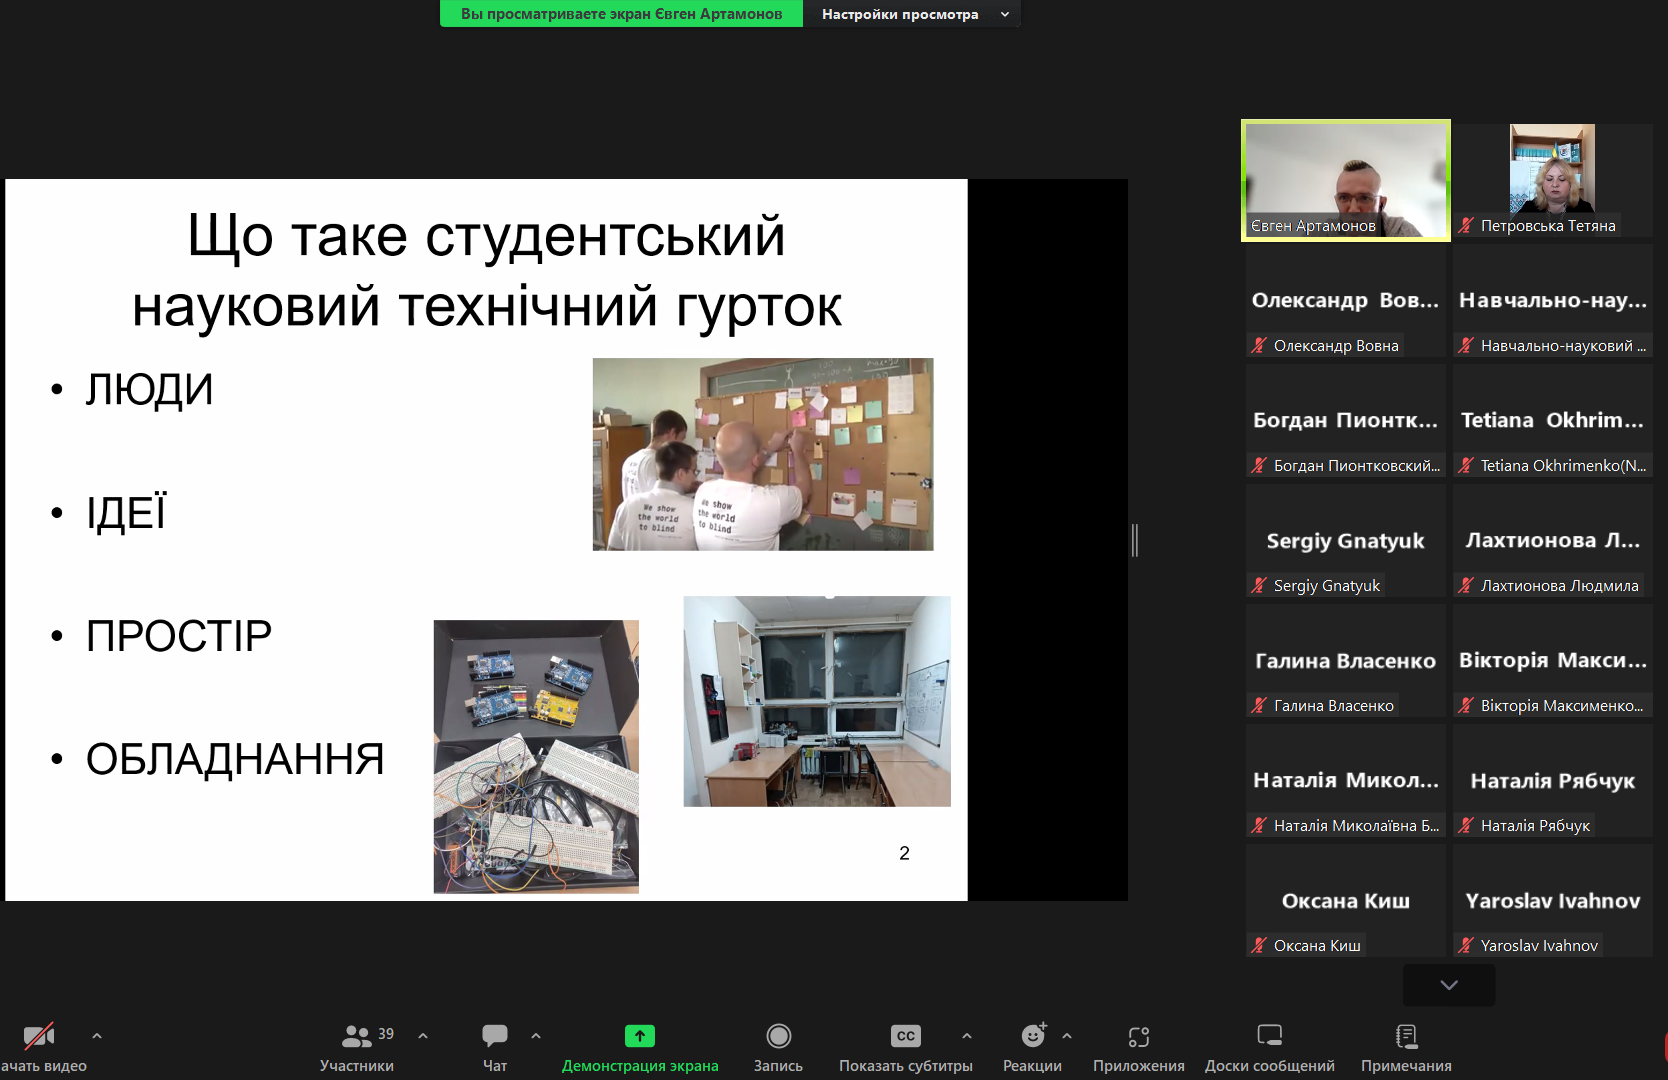Start recording with the Record icon
The image size is (1668, 1080).
click(778, 1036)
